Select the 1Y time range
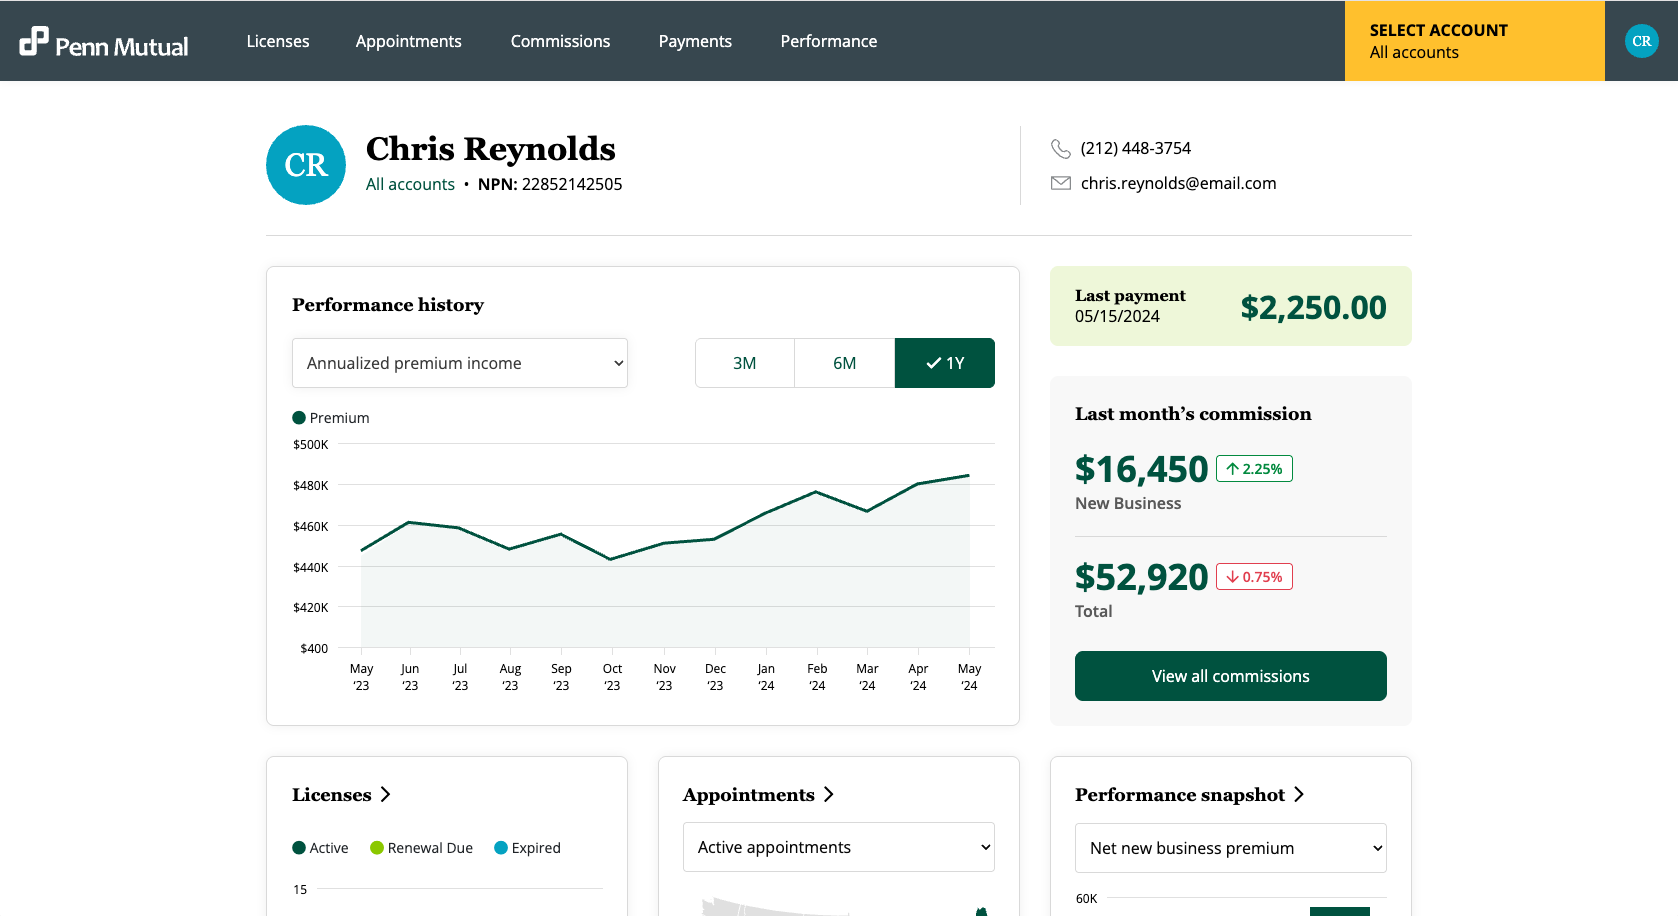Viewport: 1678px width, 916px height. click(945, 363)
